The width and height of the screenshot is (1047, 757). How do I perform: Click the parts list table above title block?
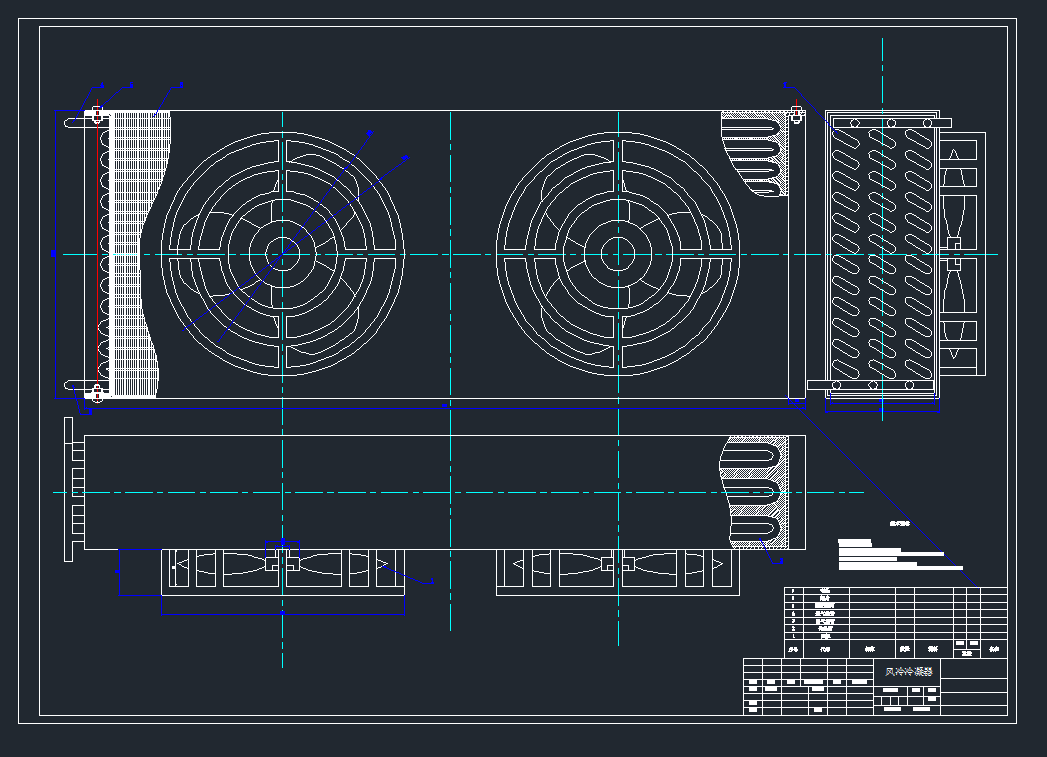click(x=895, y=620)
